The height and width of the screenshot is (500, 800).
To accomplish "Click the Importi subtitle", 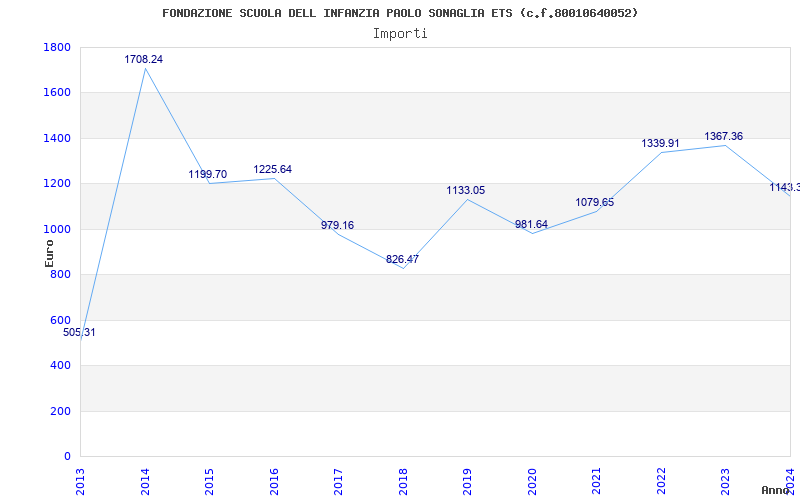I will pos(400,34).
